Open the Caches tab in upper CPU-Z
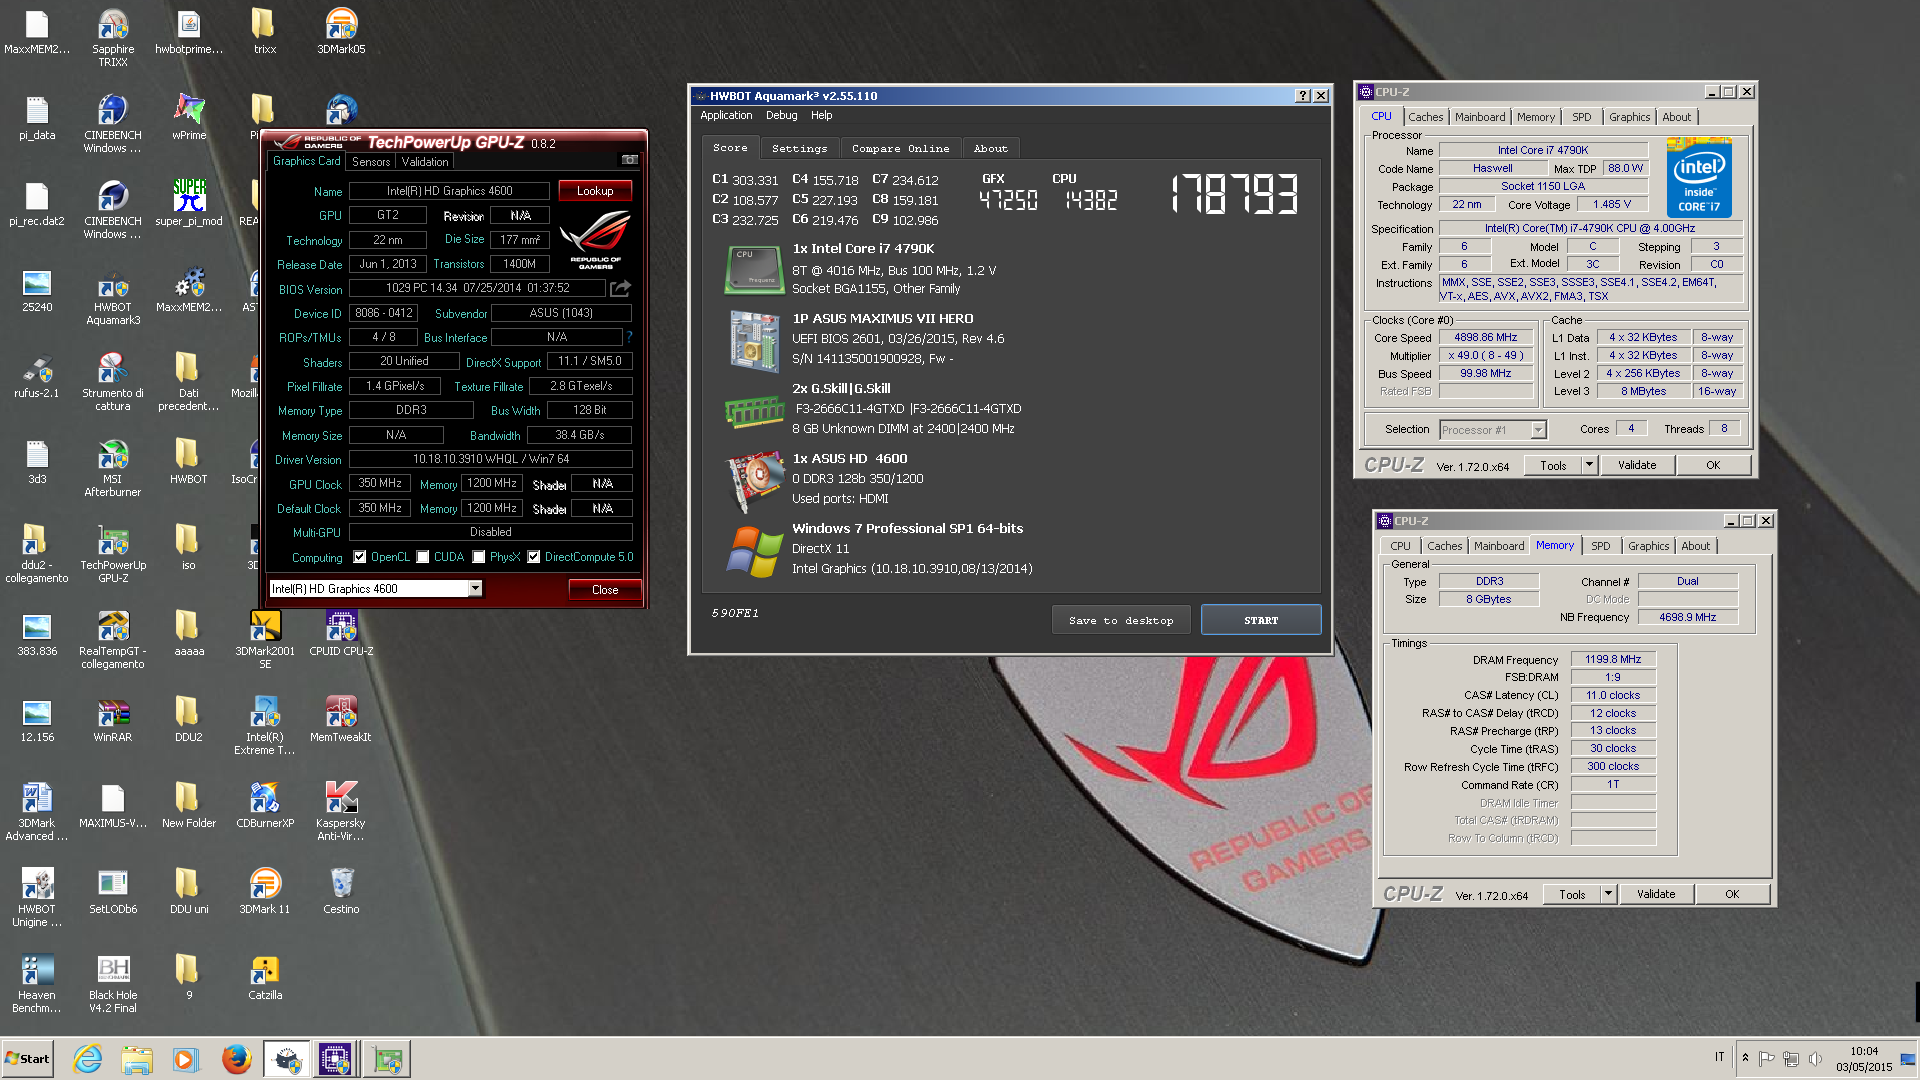Viewport: 1920px width, 1080px height. coord(1426,117)
